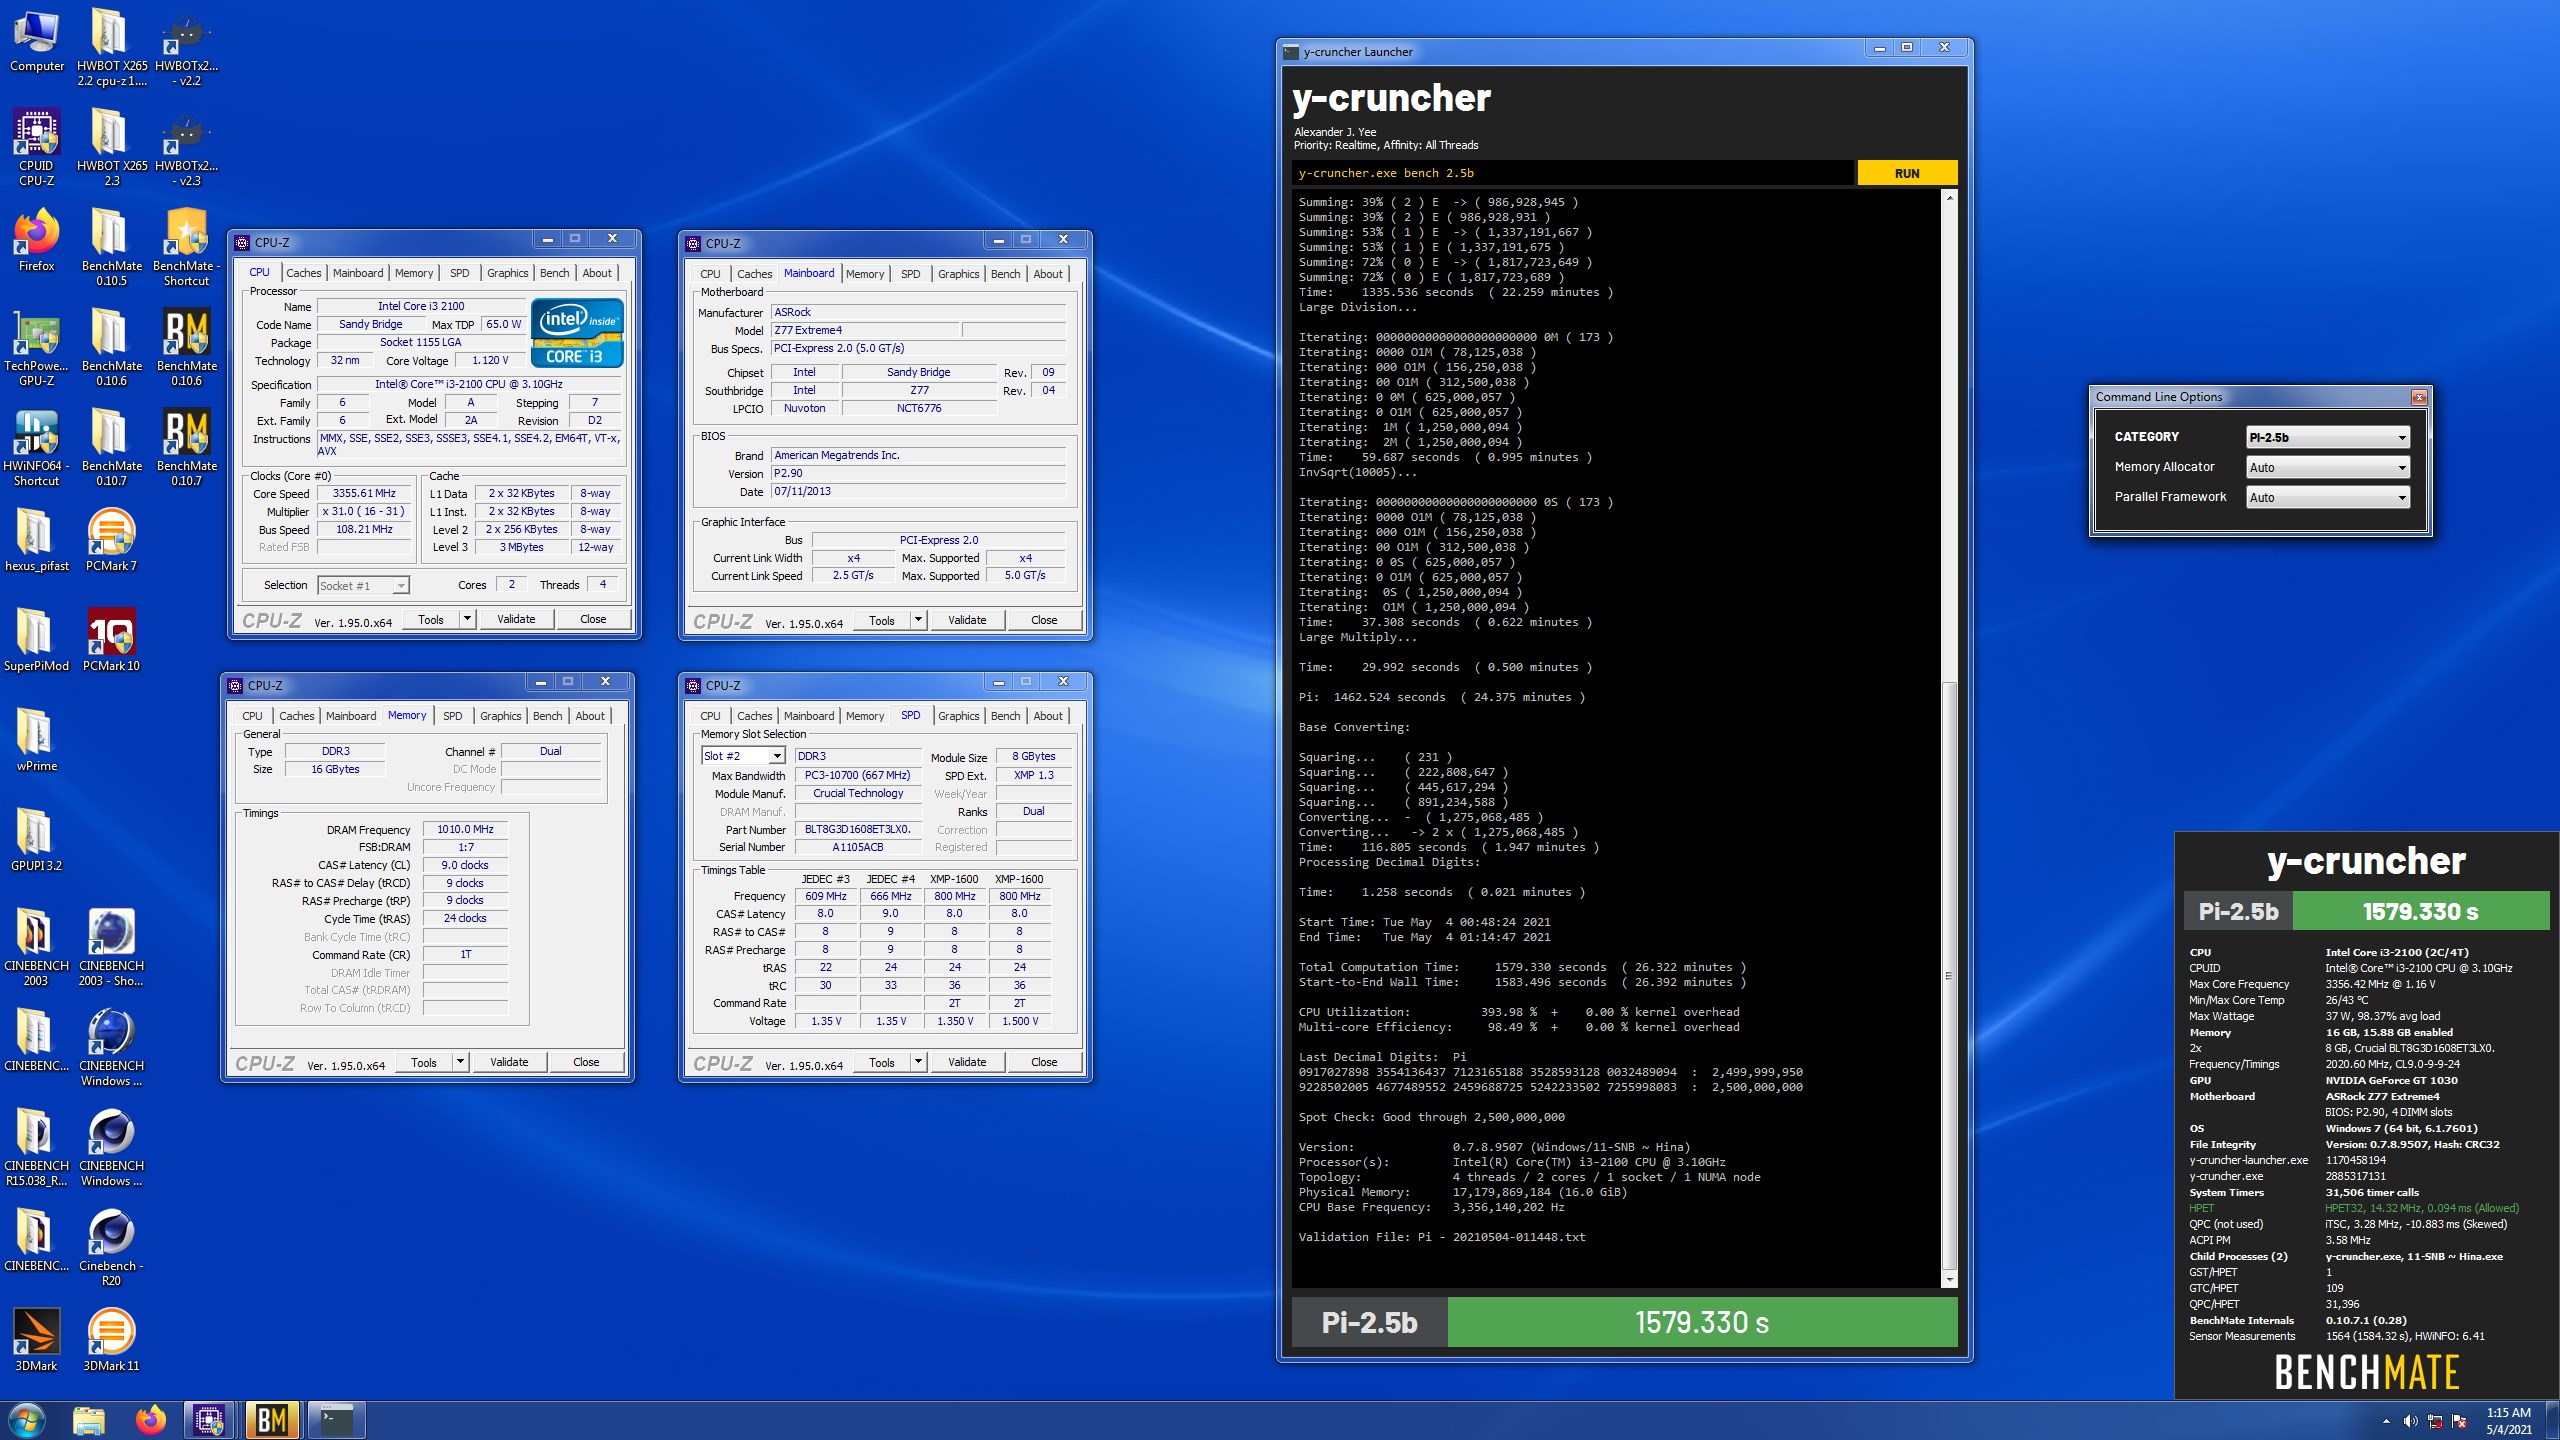Click the green 1579.330 s result bar

coord(1702,1322)
